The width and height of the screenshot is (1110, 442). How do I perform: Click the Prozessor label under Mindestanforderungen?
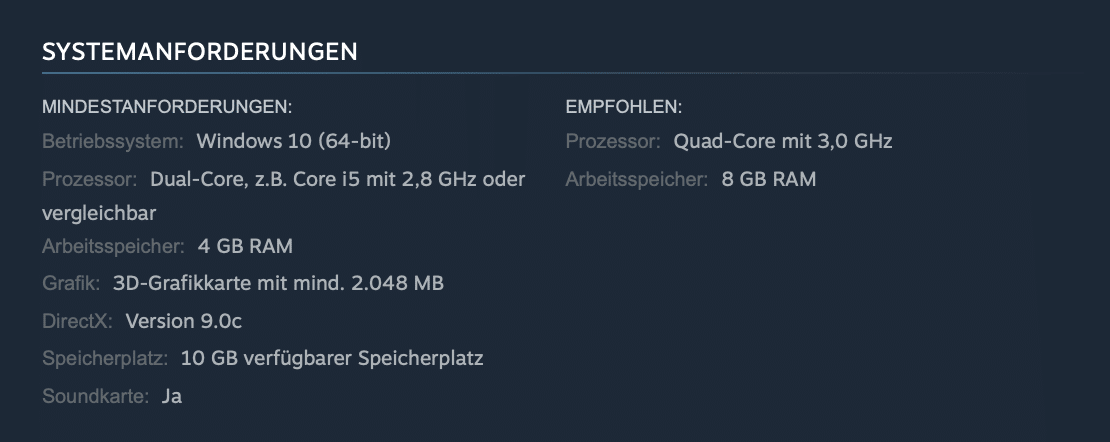click(89, 180)
